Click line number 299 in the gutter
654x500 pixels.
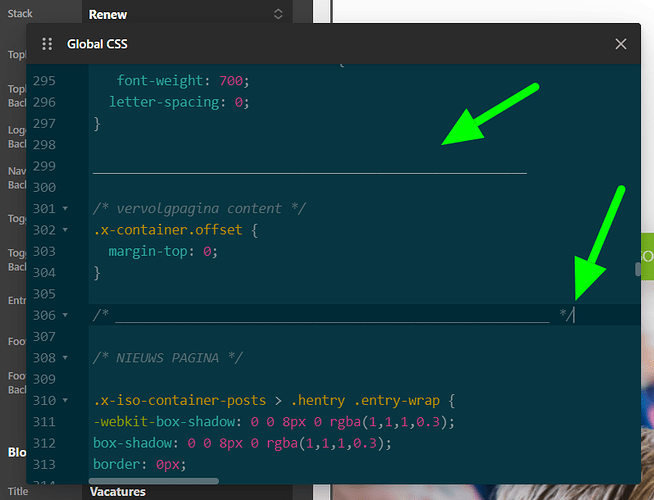coord(43,166)
